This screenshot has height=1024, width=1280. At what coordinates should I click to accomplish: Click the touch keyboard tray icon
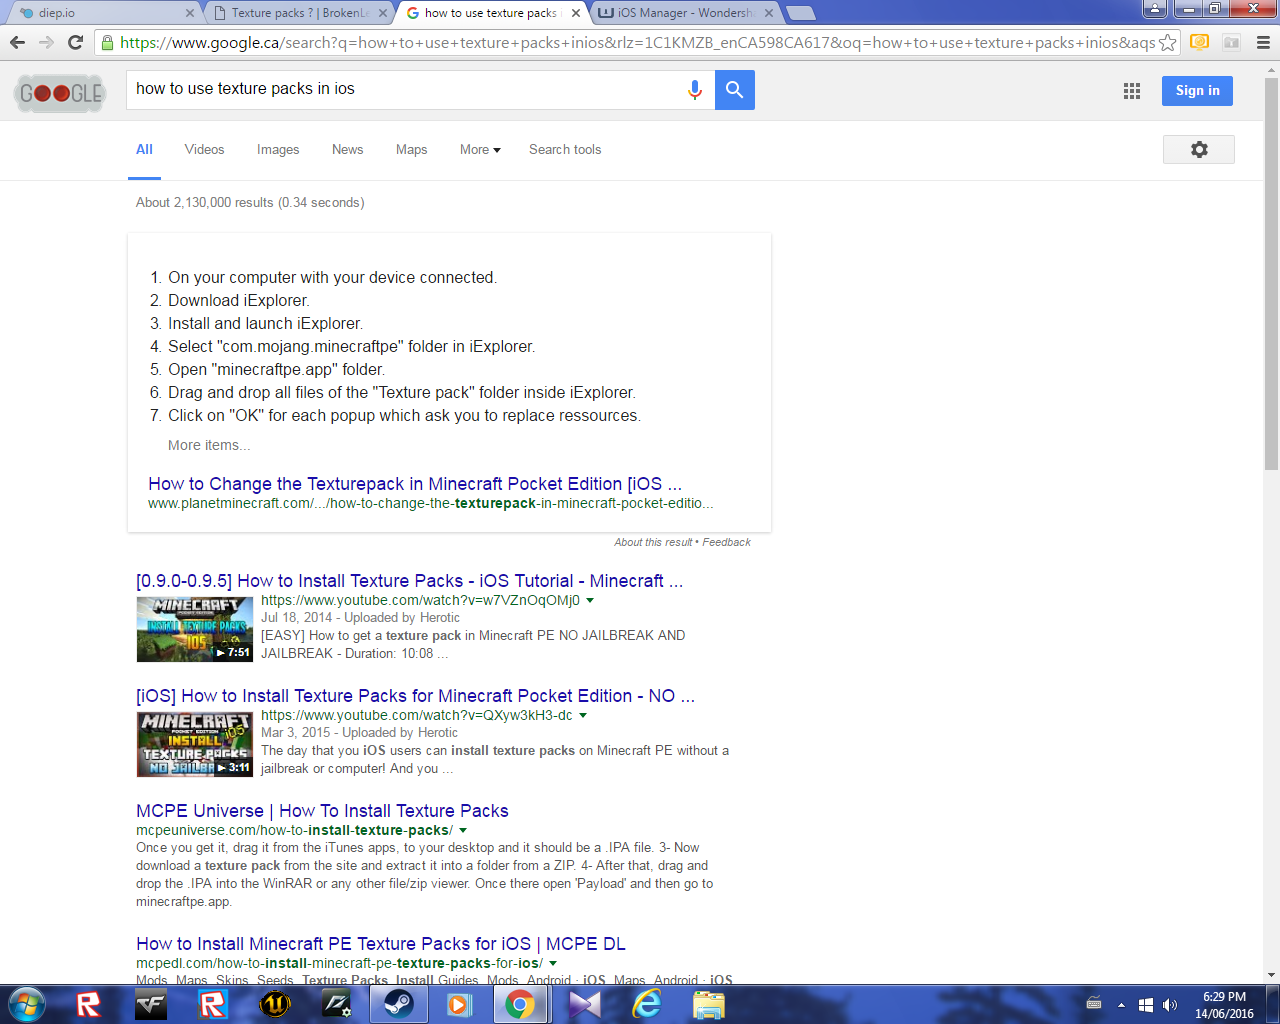(1094, 1005)
